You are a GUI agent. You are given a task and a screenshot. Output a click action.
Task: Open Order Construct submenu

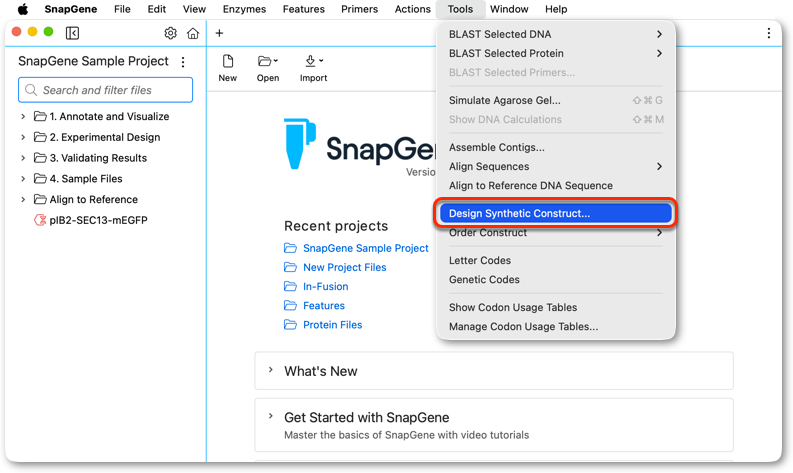click(556, 233)
